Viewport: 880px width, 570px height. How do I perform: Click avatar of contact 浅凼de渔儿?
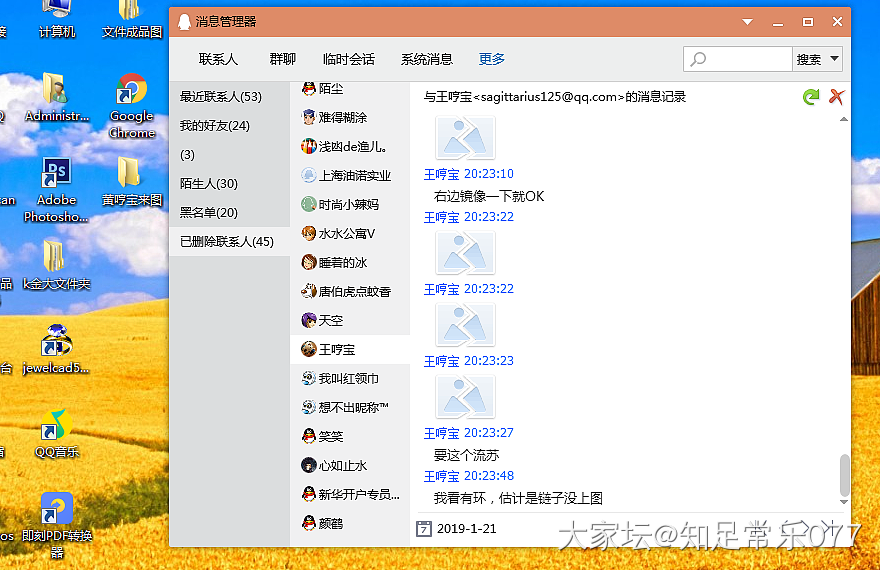(309, 146)
